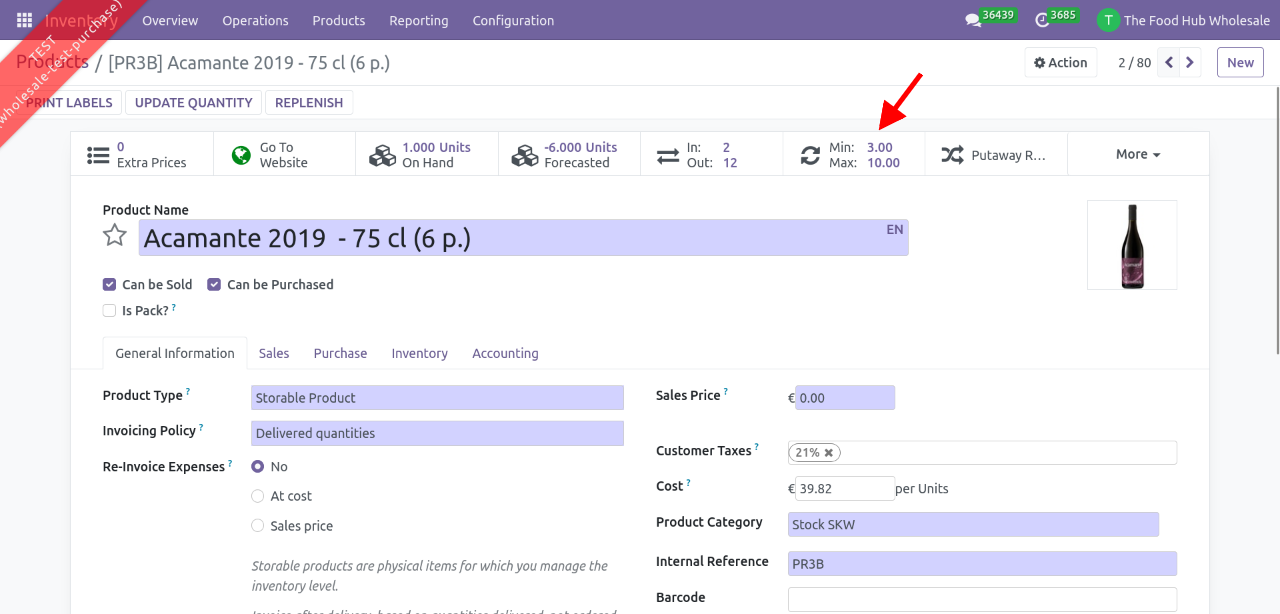Select the At cost radio option

(x=258, y=496)
